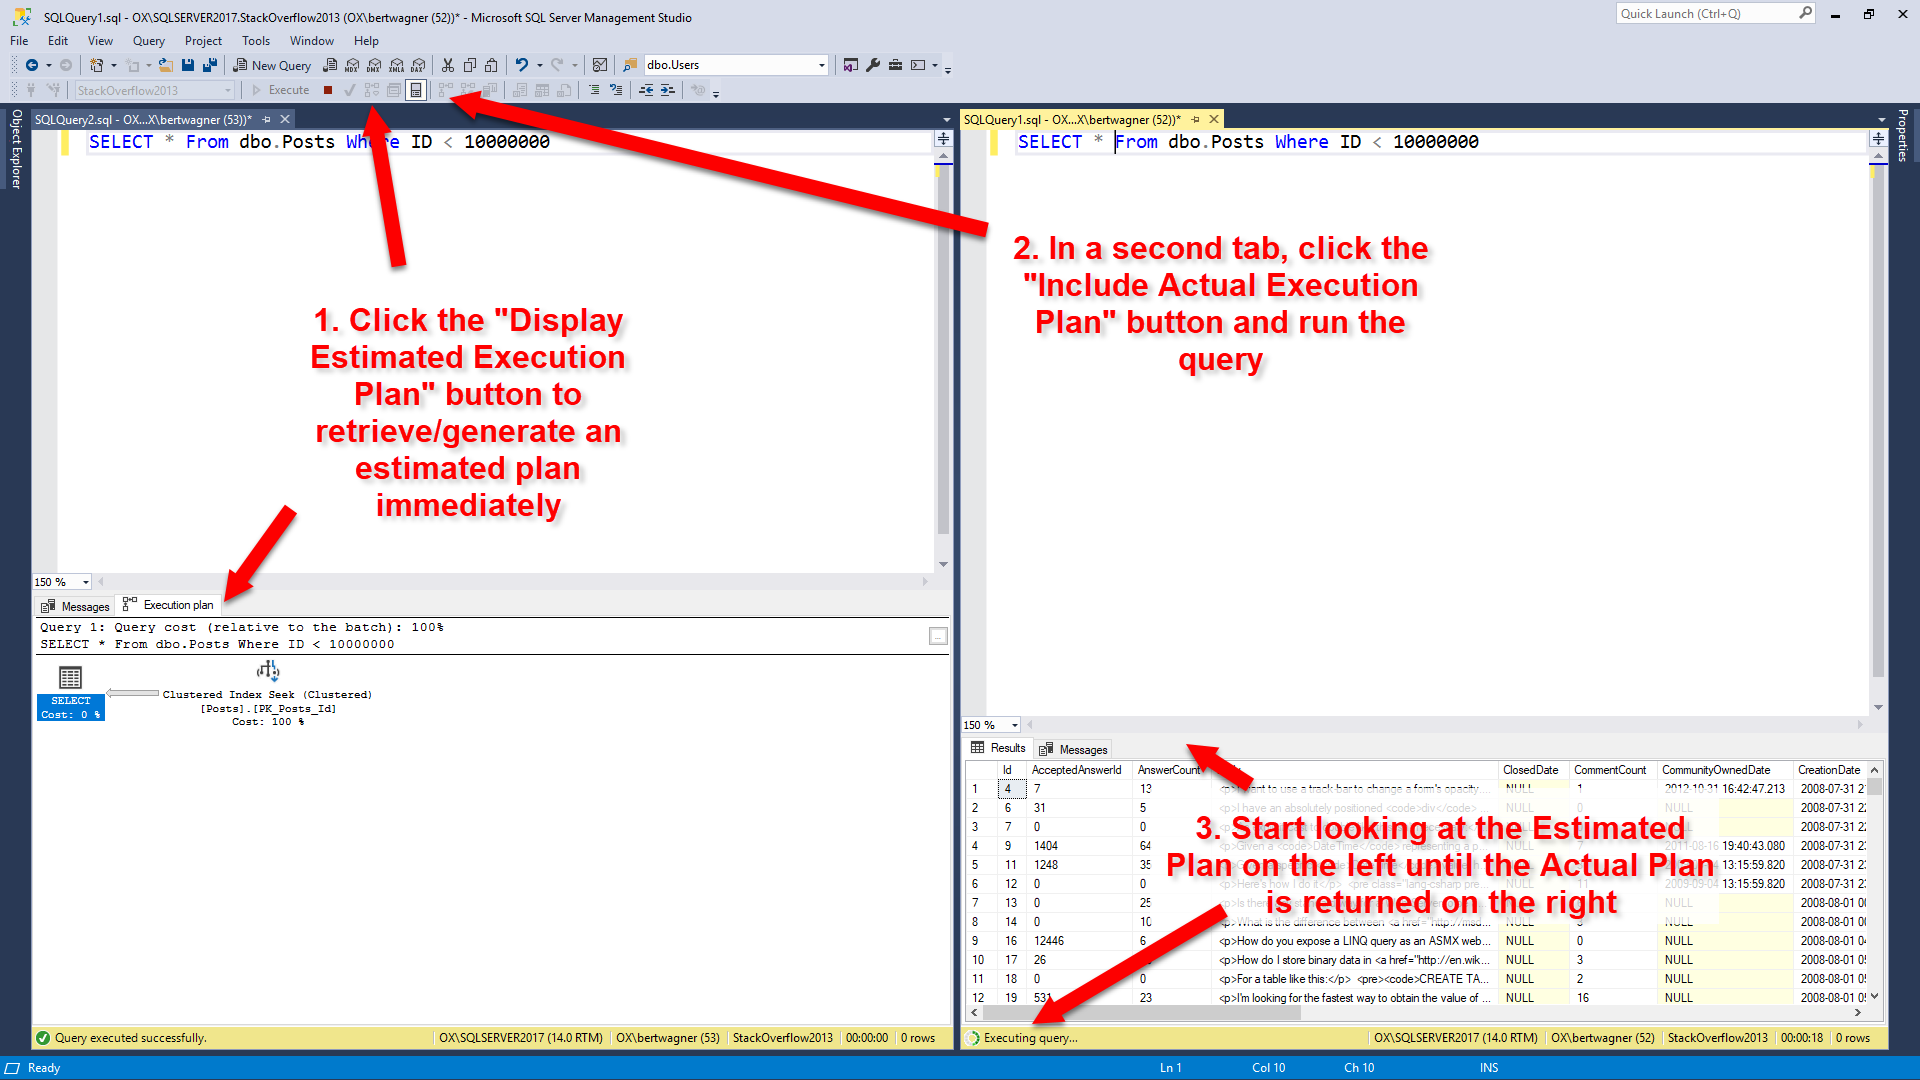Click the Database Engine Query icon
This screenshot has width=1920, height=1080.
330,65
